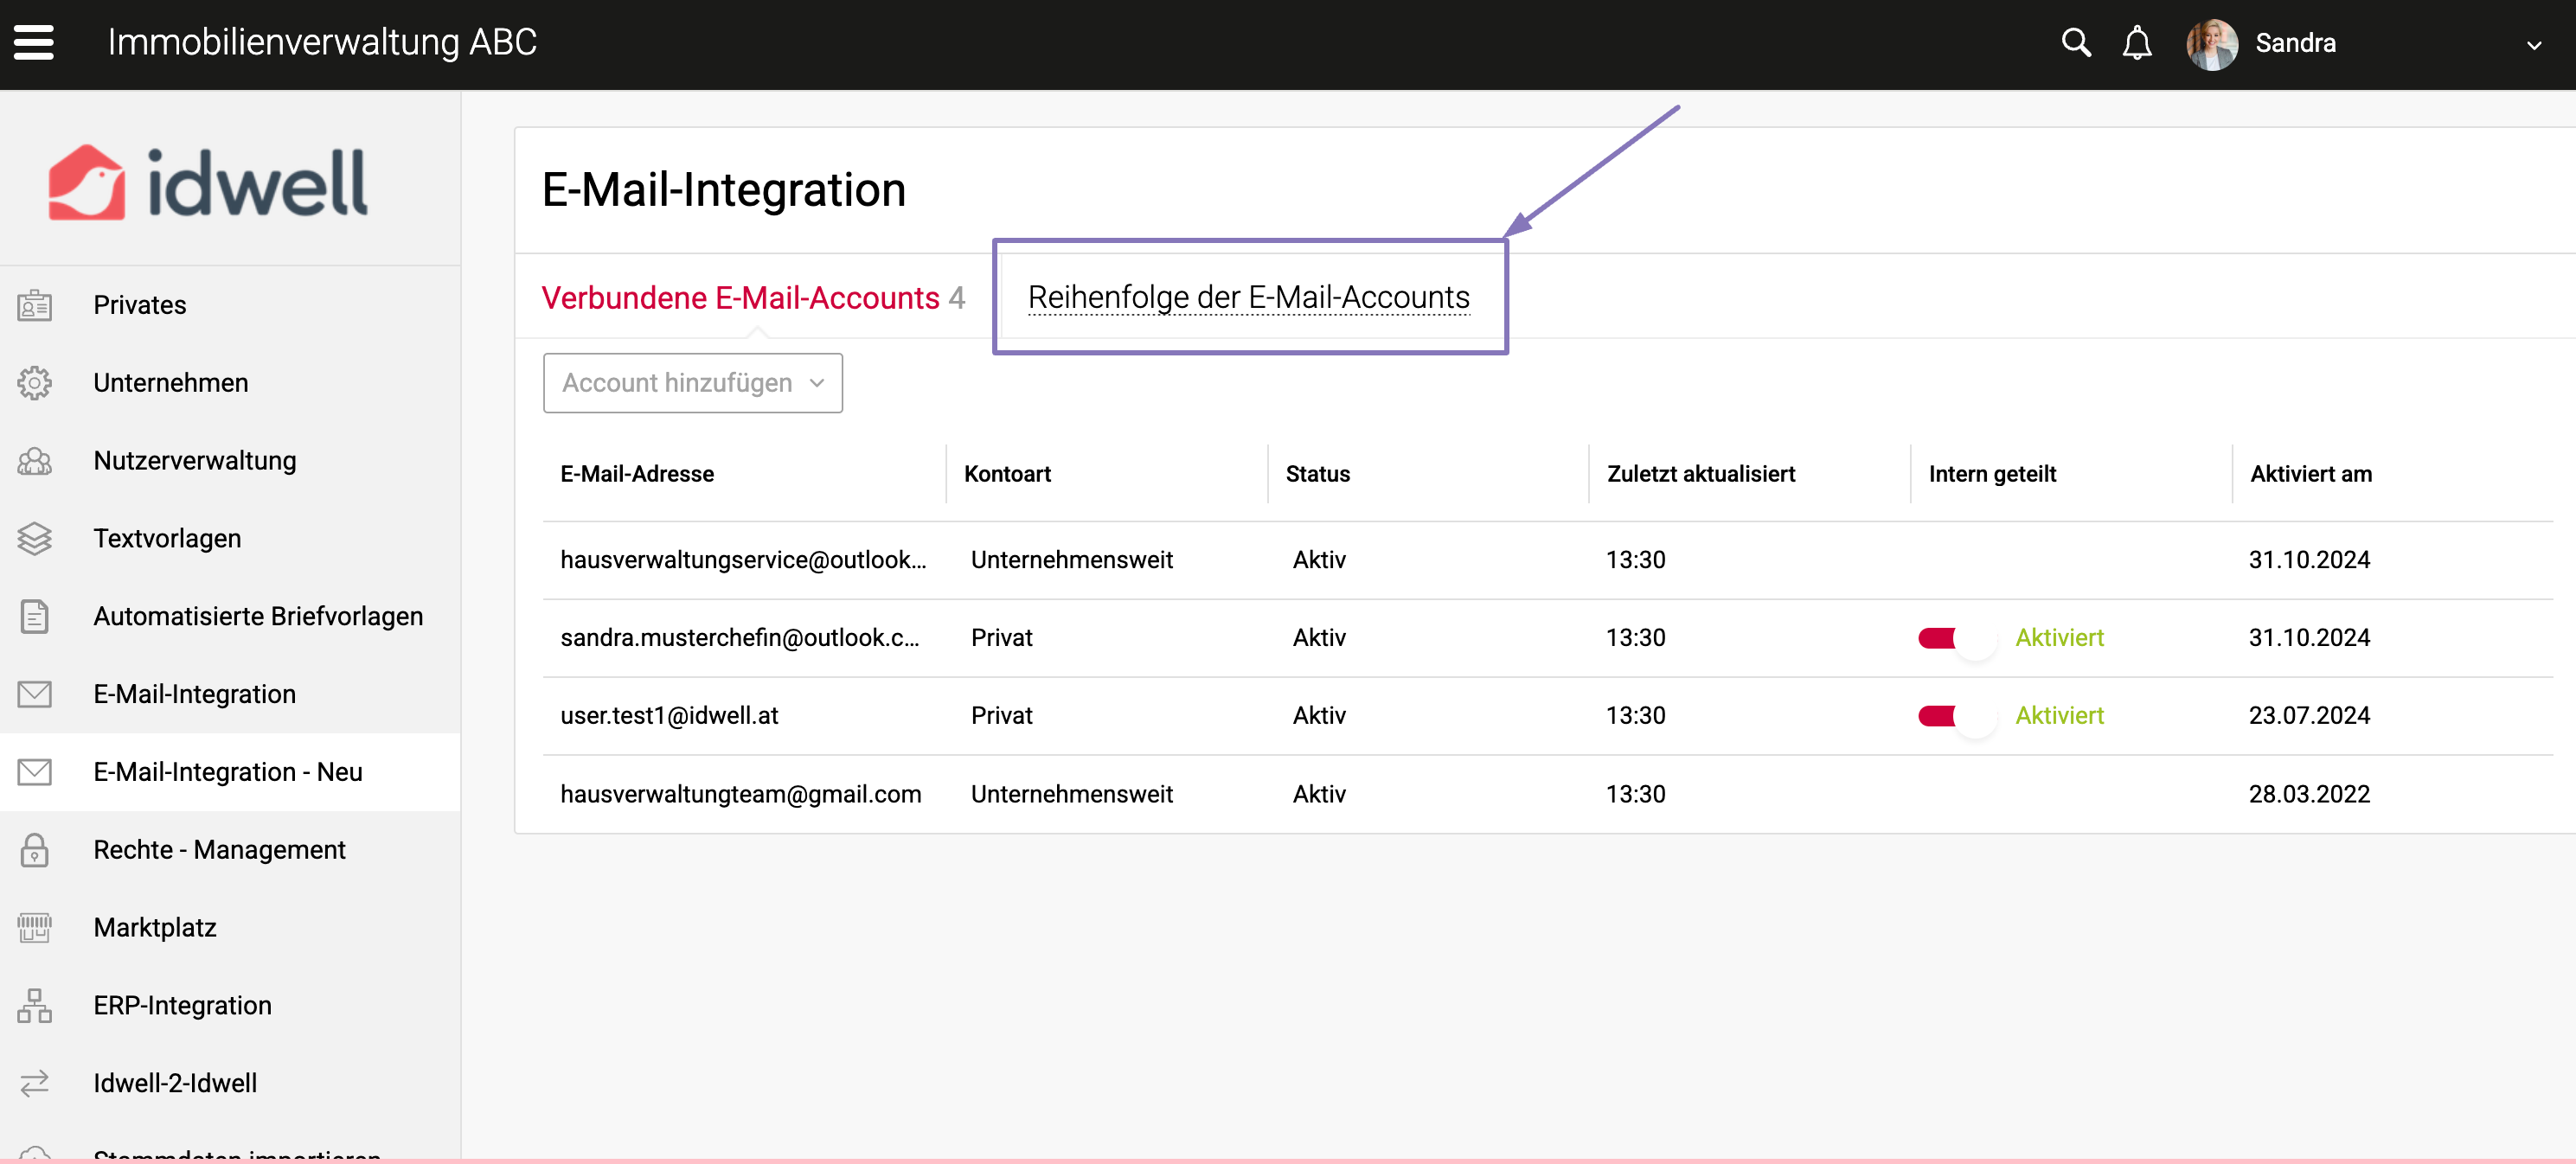
Task: Open the hamburger menu icon
Action: click(x=34, y=43)
